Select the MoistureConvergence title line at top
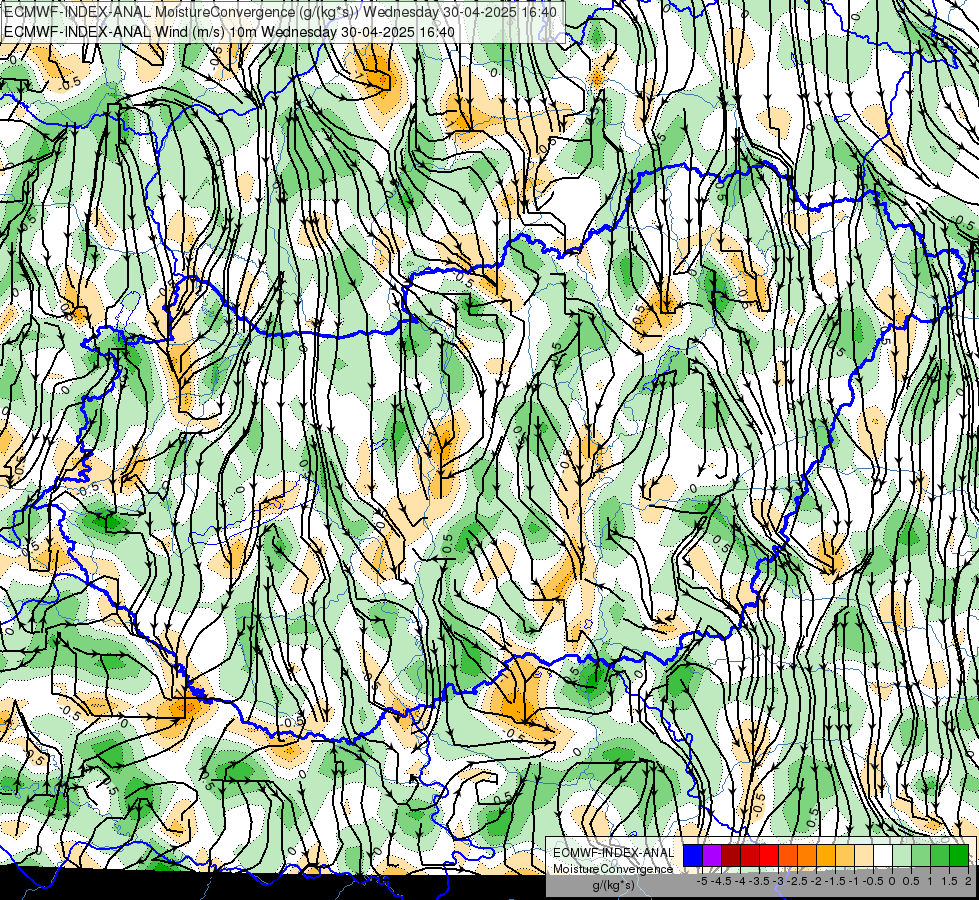979x900 pixels. [x=280, y=11]
